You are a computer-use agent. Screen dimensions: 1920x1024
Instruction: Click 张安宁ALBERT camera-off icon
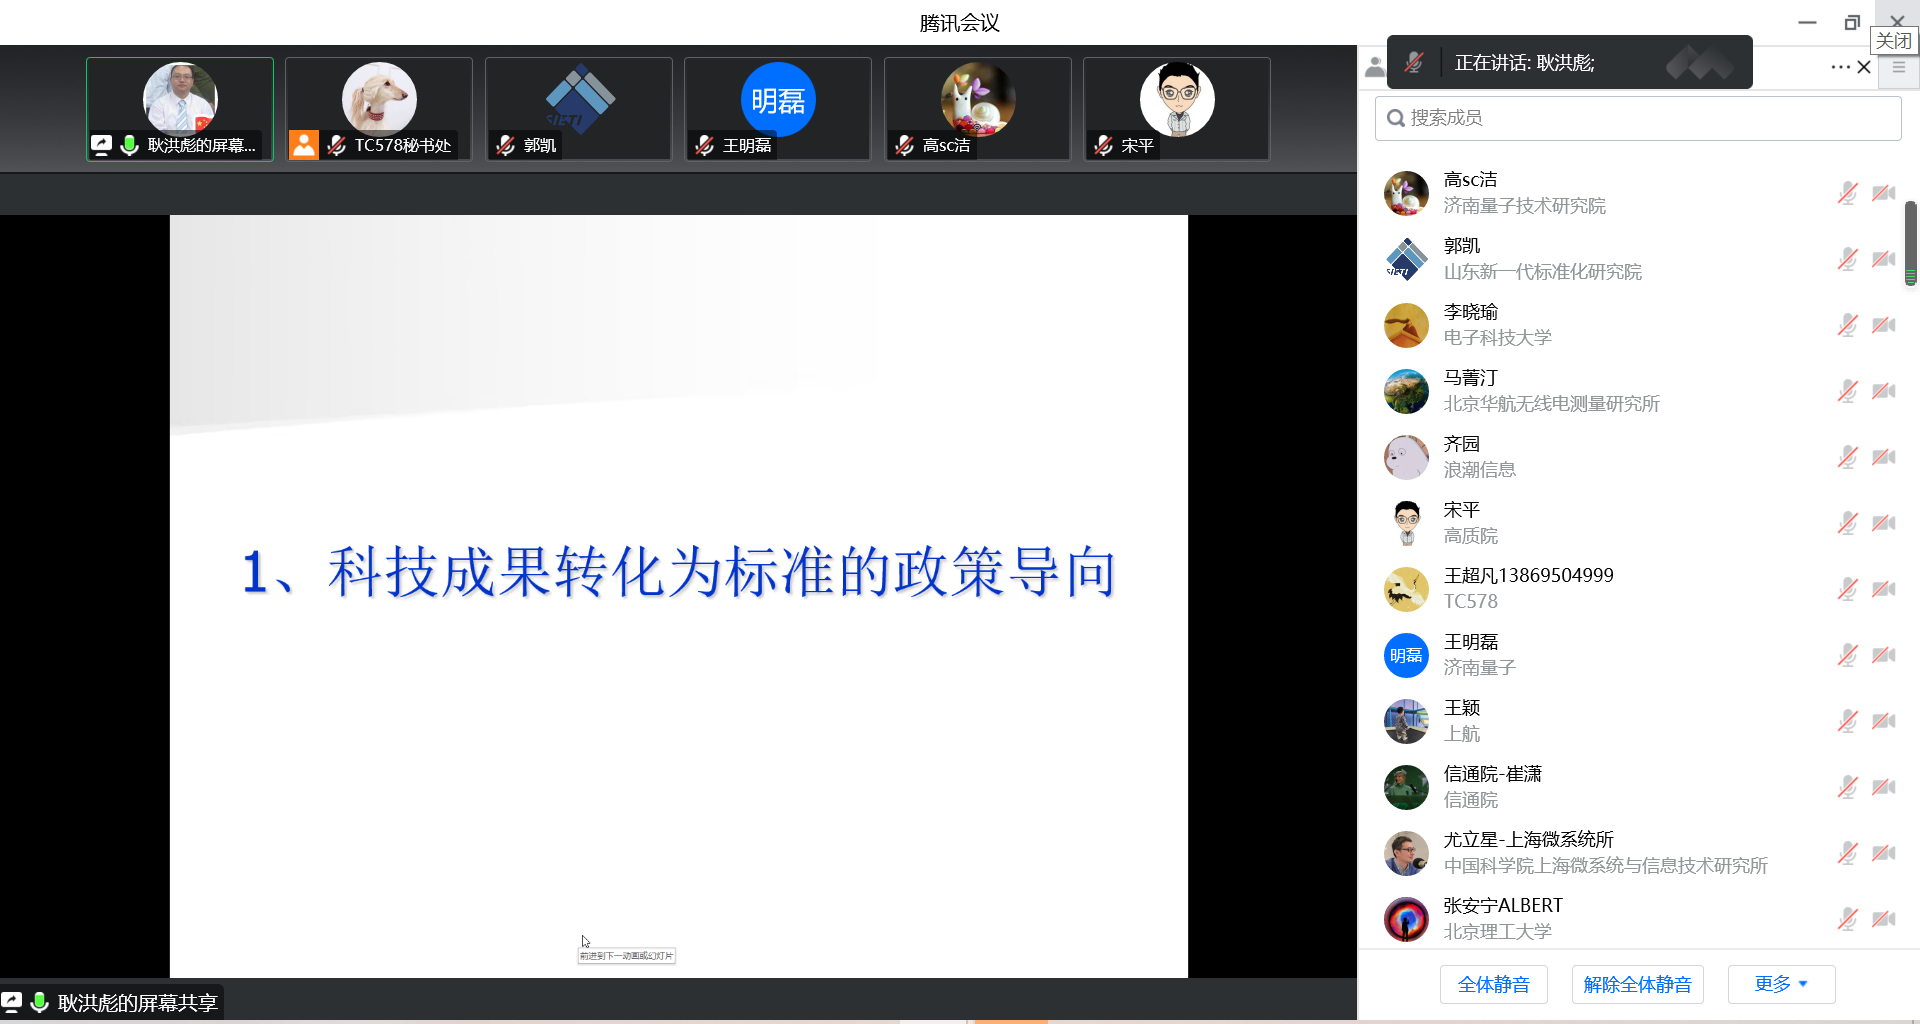[1884, 919]
